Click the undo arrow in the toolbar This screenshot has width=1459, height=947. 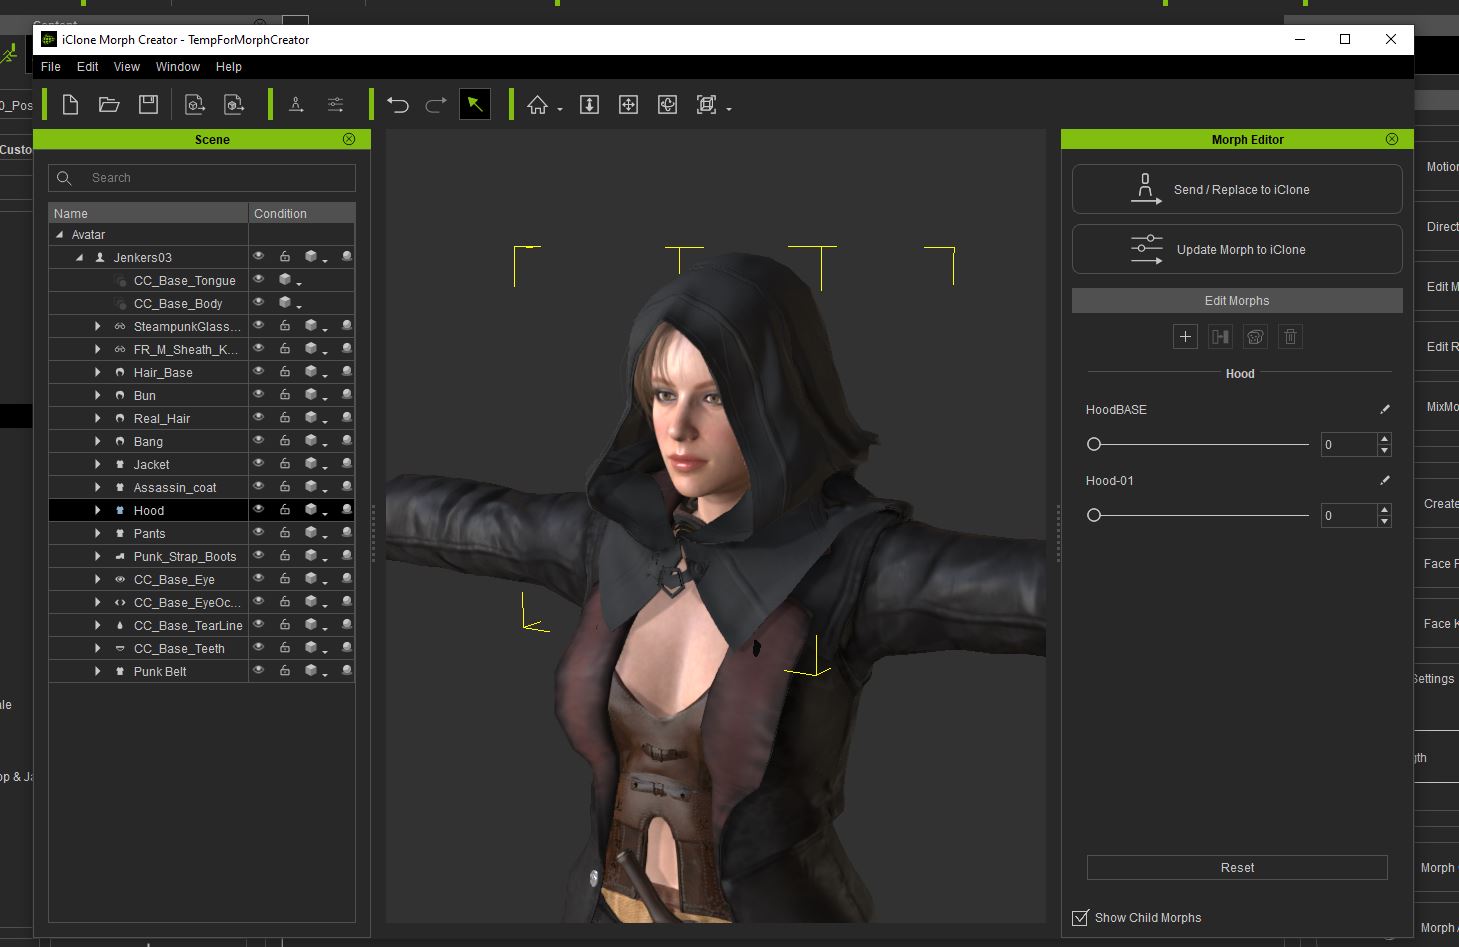pos(398,105)
